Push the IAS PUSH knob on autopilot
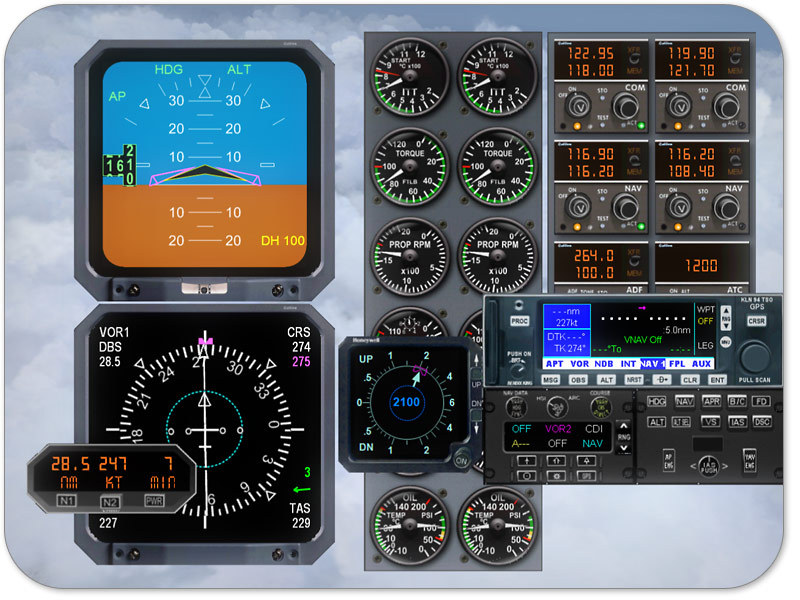Viewport: 800px width, 600px height. tap(709, 466)
